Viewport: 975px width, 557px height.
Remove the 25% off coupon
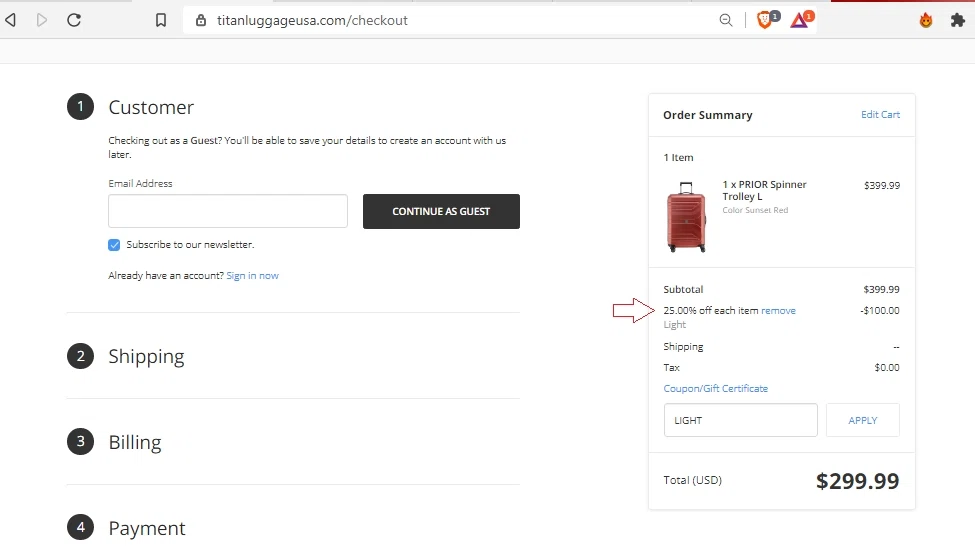click(x=778, y=311)
